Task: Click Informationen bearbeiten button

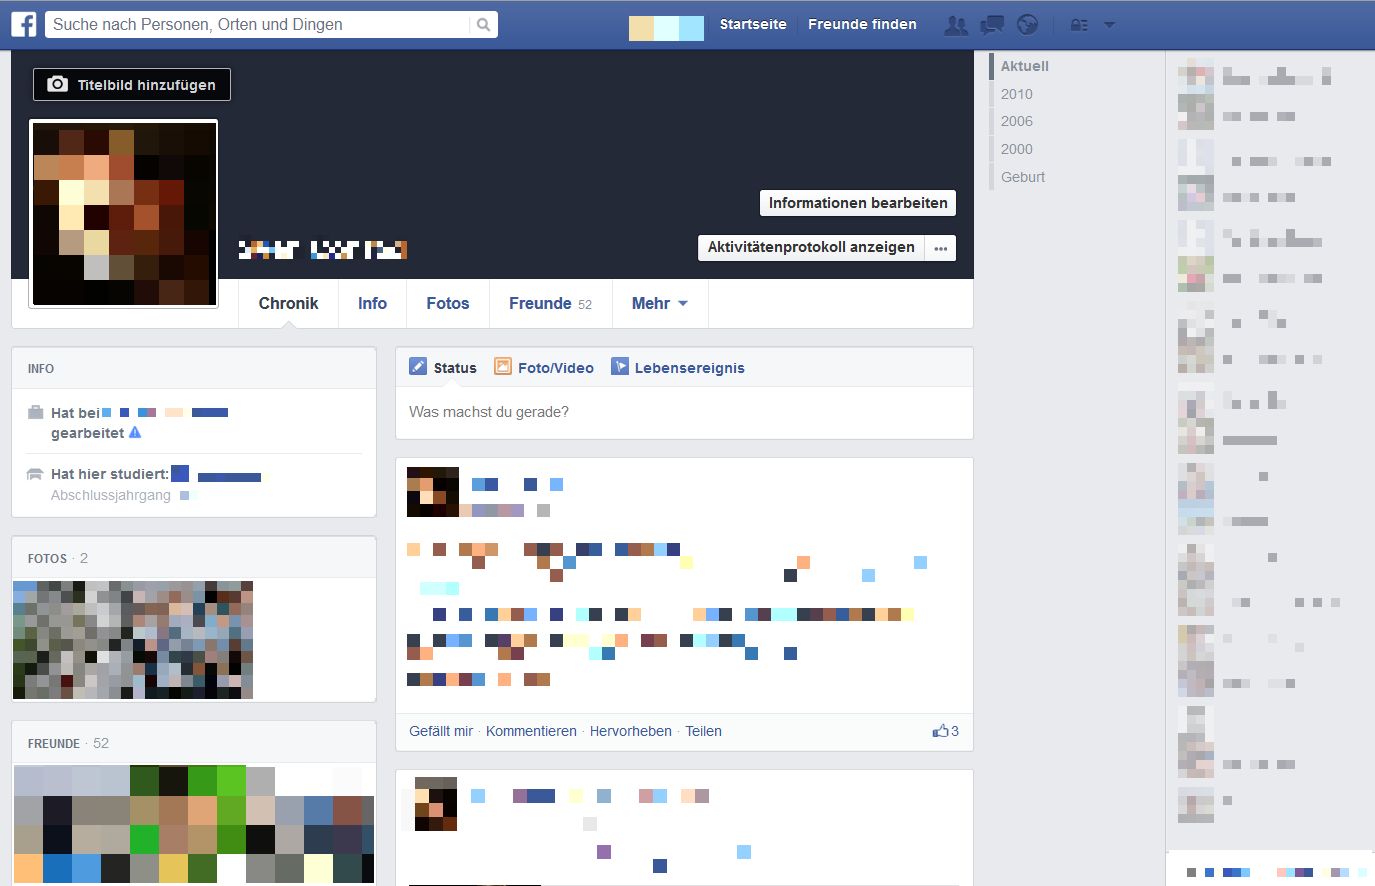Action: [857, 203]
